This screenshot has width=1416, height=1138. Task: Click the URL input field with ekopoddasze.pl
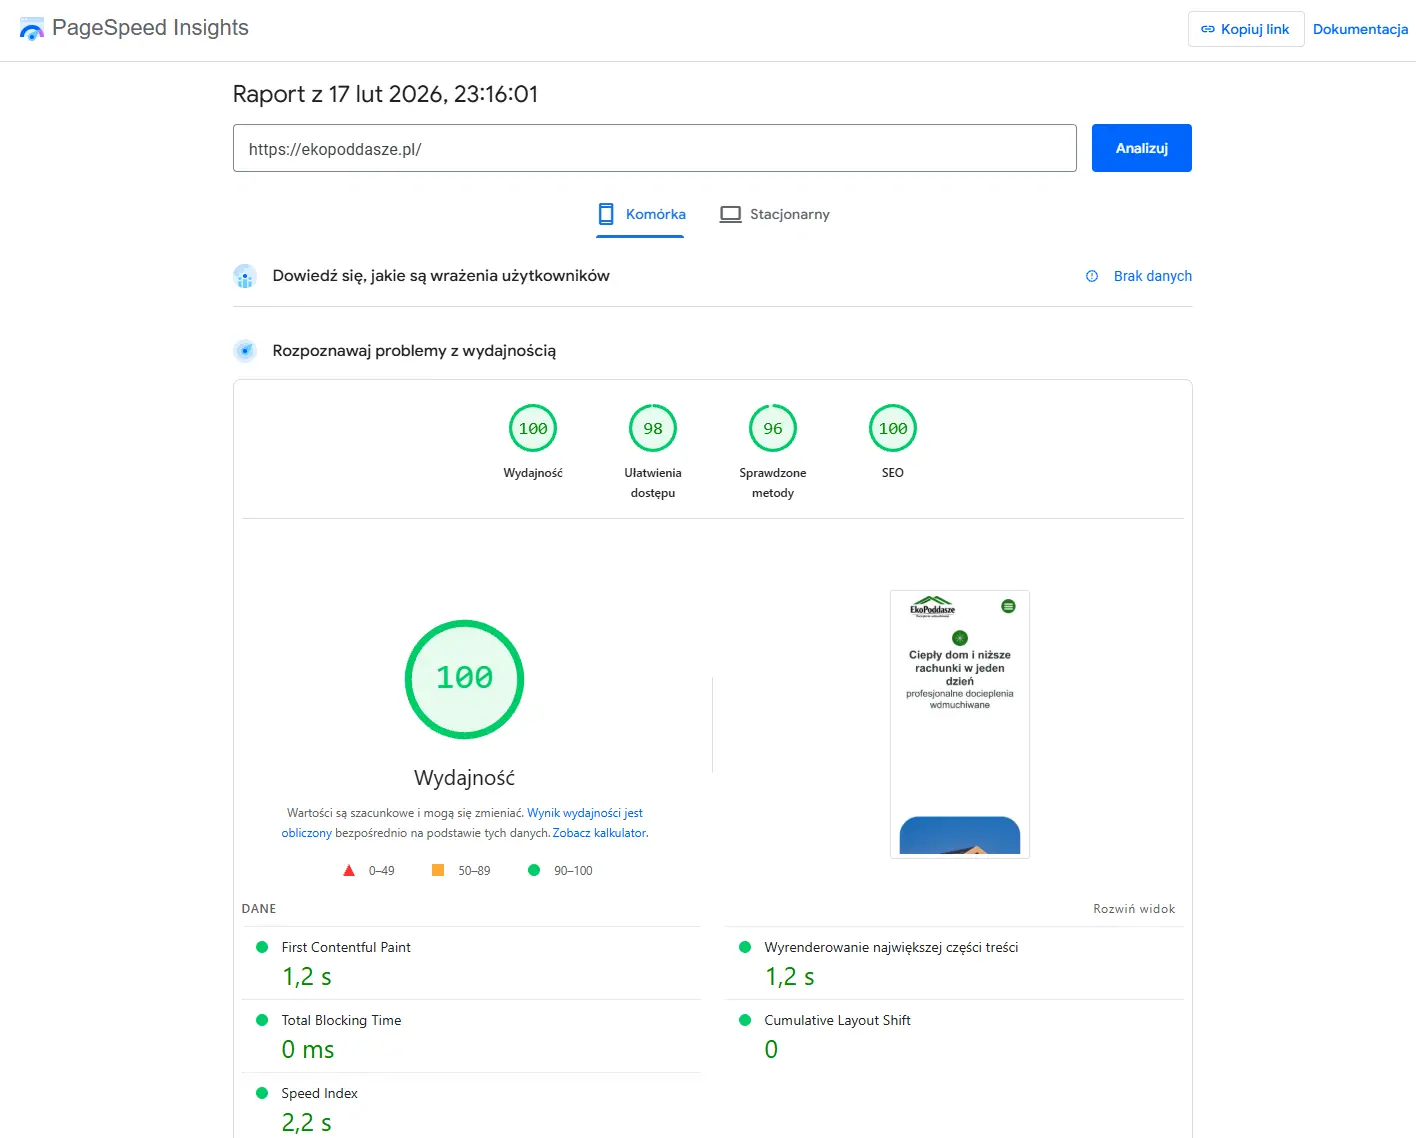(x=654, y=148)
